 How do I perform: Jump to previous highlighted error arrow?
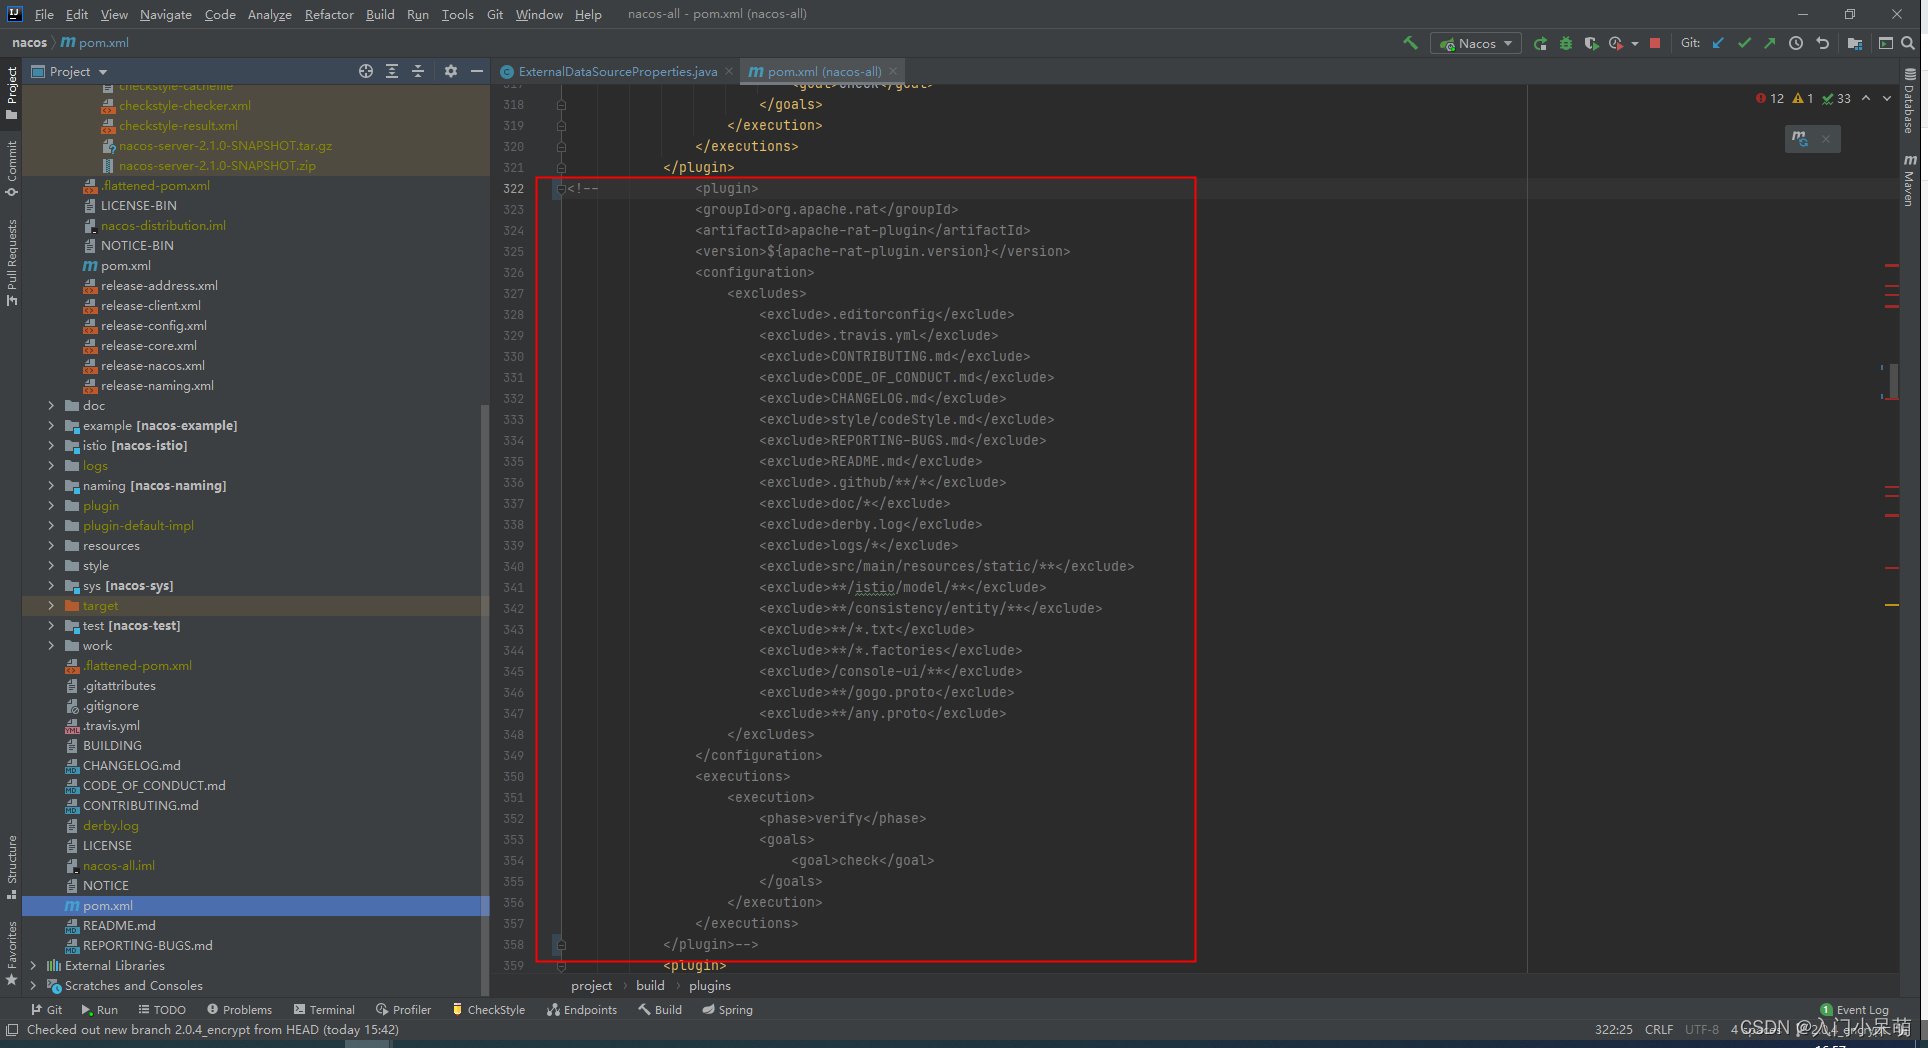pyautogui.click(x=1866, y=98)
